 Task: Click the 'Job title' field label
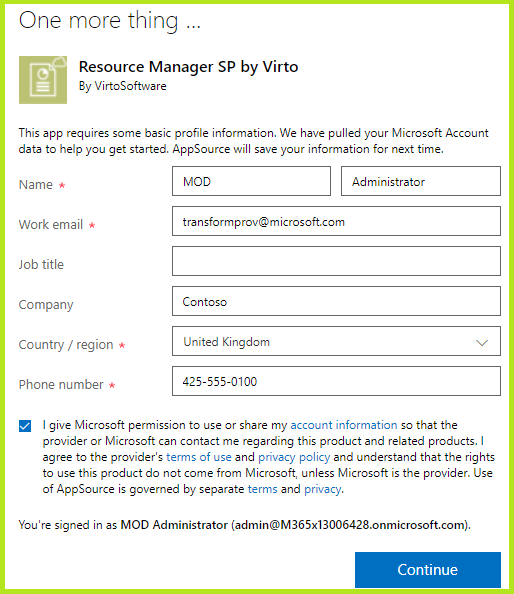pyautogui.click(x=41, y=264)
